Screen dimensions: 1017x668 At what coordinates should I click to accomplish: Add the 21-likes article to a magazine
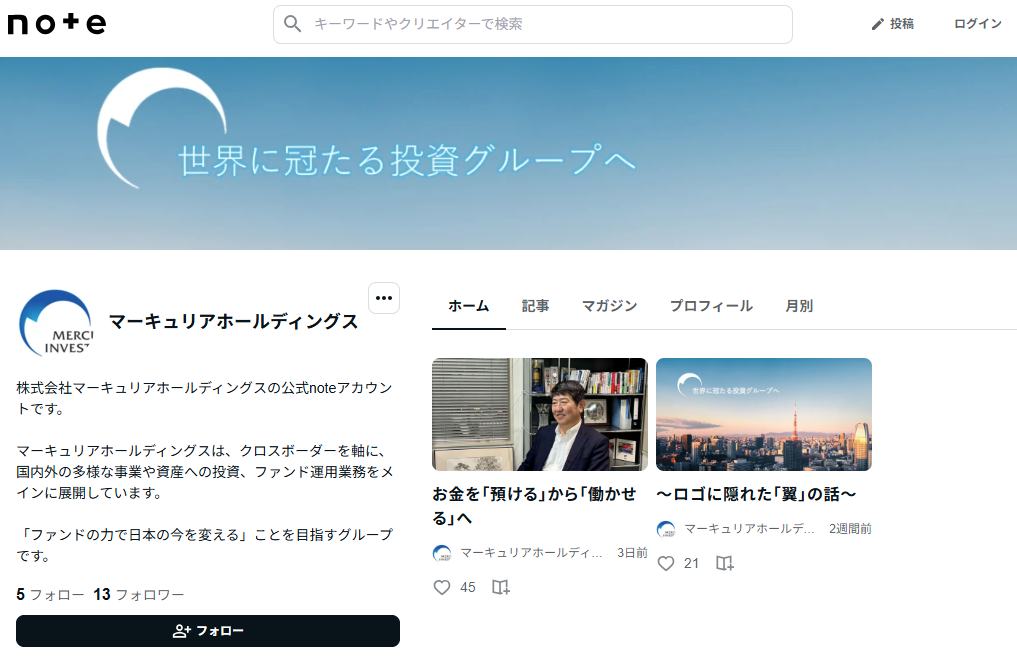pos(724,564)
